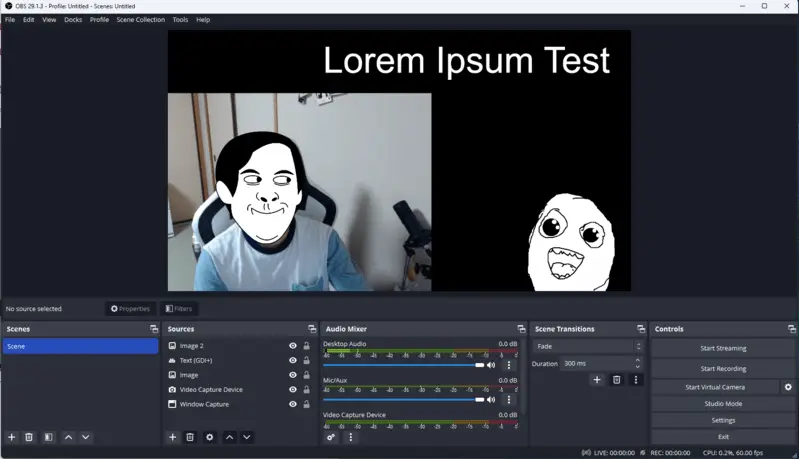Open the Profile menu
This screenshot has height=459, width=799.
coord(99,20)
